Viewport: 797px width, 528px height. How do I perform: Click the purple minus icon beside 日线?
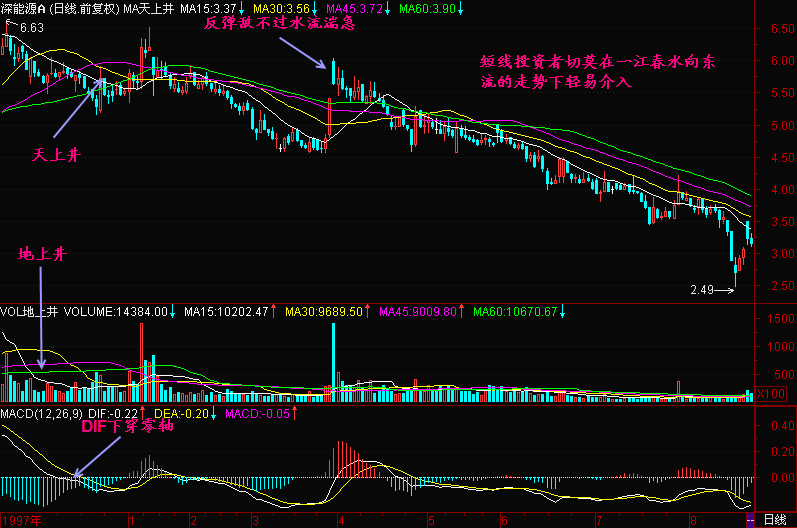(750, 520)
